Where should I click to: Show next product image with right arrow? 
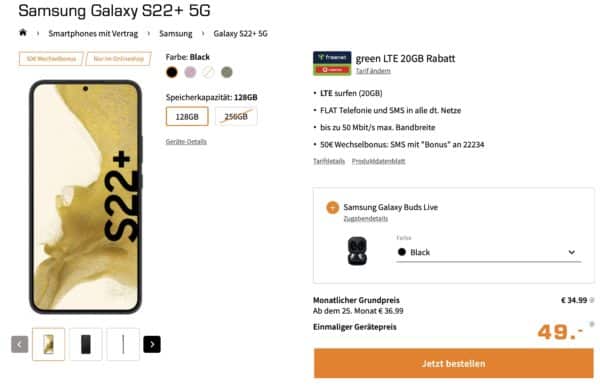pos(152,344)
